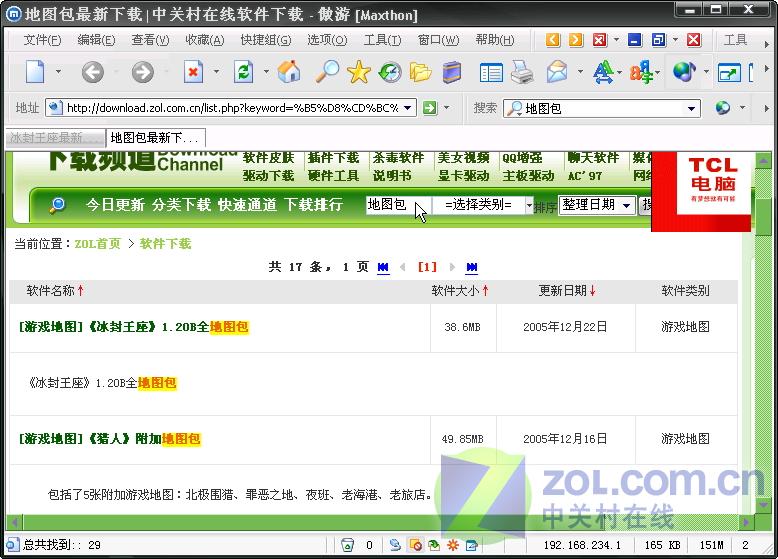Image resolution: width=778 pixels, height=559 pixels.
Task: Click the window with green arrow toolbar icon
Action: point(729,73)
